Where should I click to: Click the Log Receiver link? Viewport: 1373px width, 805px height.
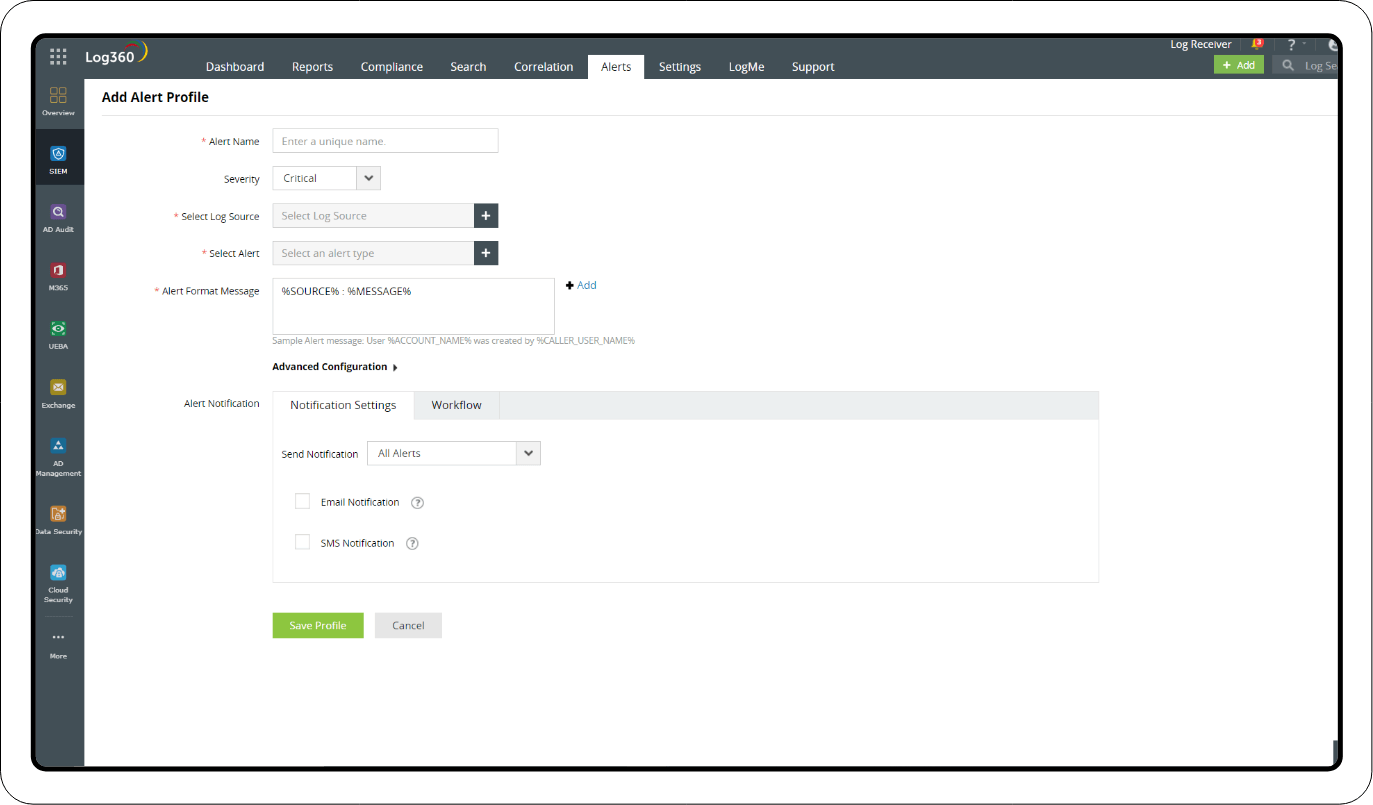click(1201, 44)
